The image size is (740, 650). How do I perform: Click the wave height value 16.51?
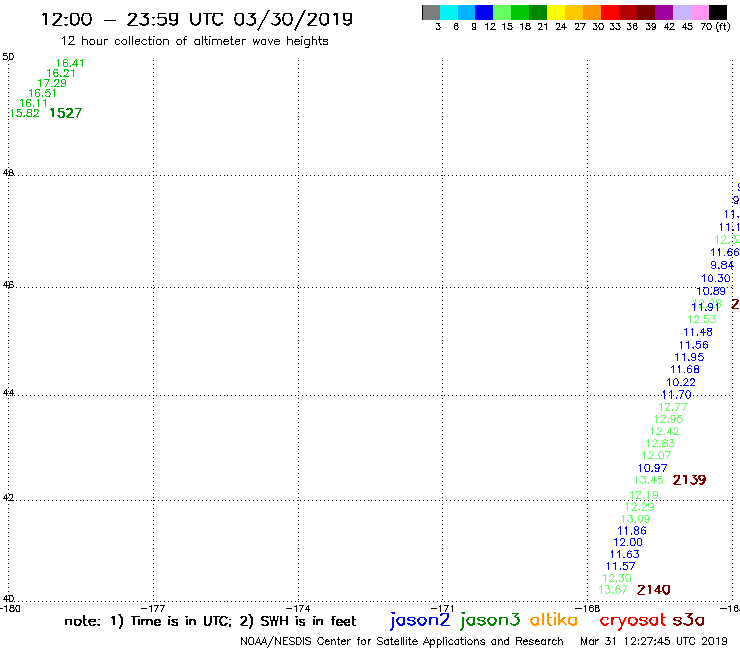[x=42, y=93]
